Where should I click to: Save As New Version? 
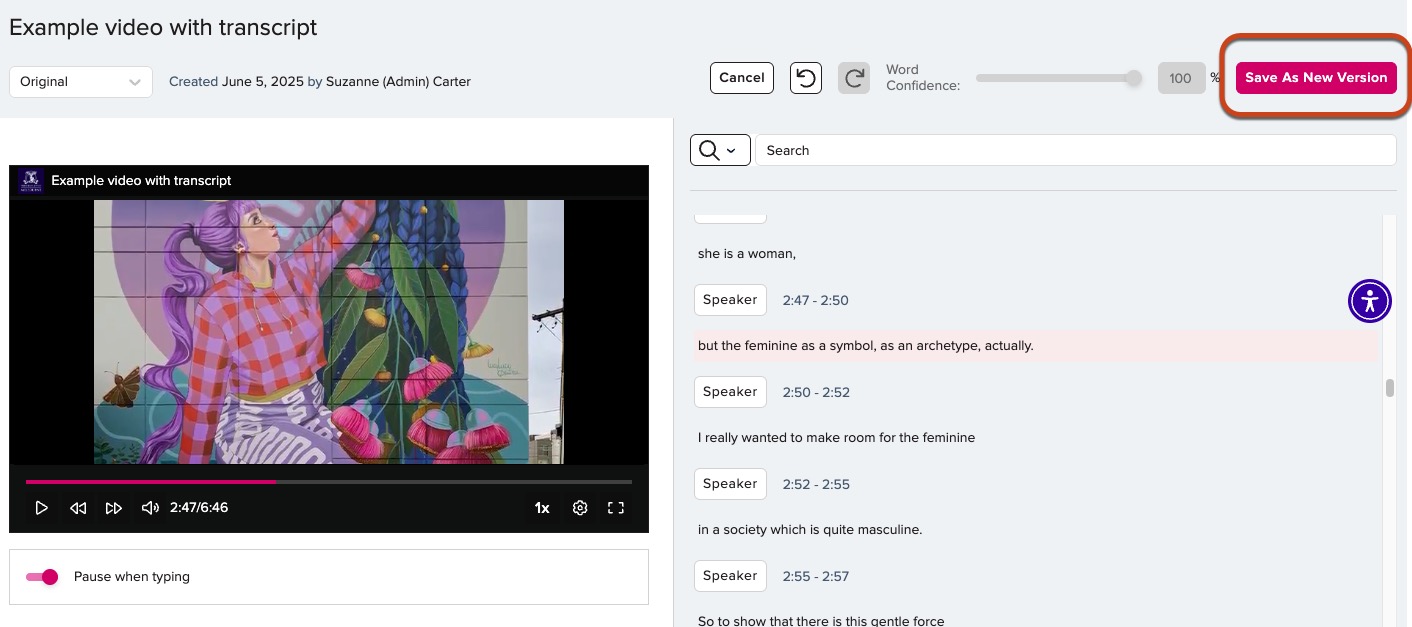pos(1316,78)
